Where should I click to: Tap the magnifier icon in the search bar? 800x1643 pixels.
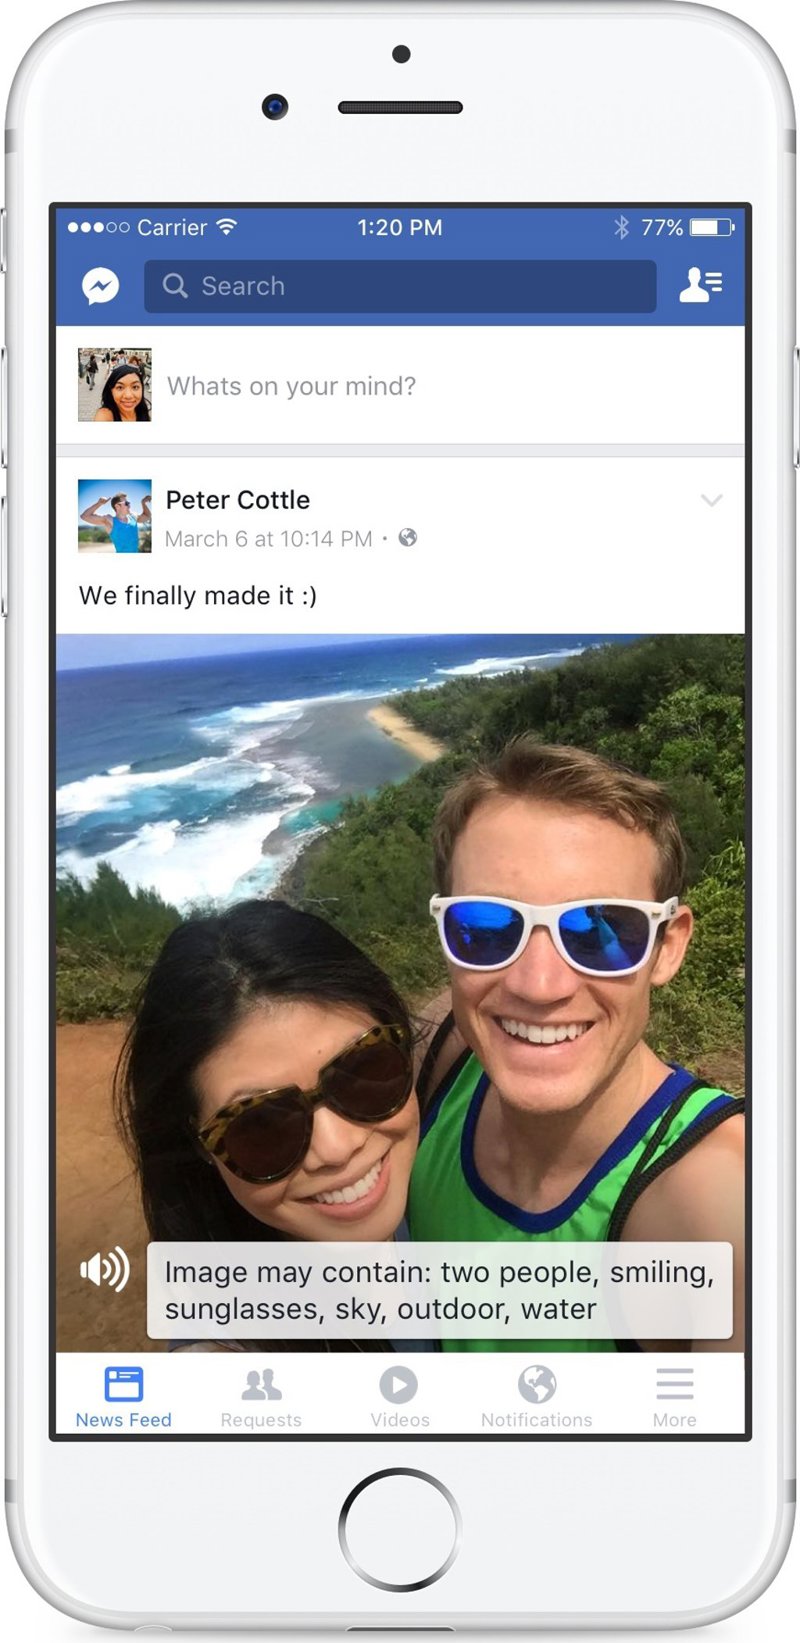[x=175, y=286]
